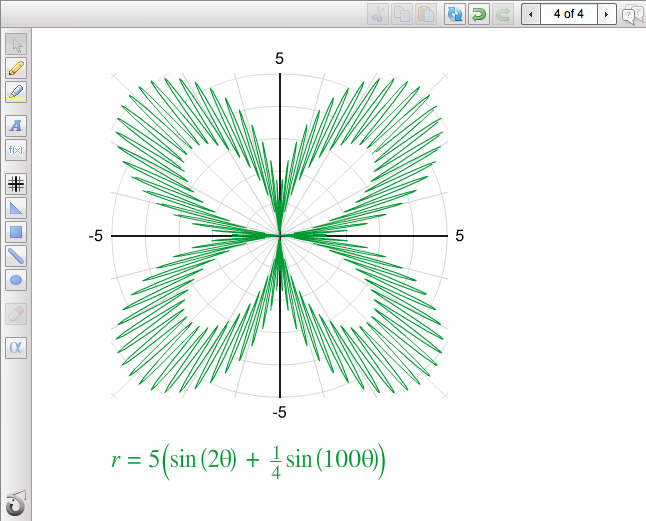Select the pencil drawing tool
Image resolution: width=646 pixels, height=521 pixels.
[x=16, y=68]
